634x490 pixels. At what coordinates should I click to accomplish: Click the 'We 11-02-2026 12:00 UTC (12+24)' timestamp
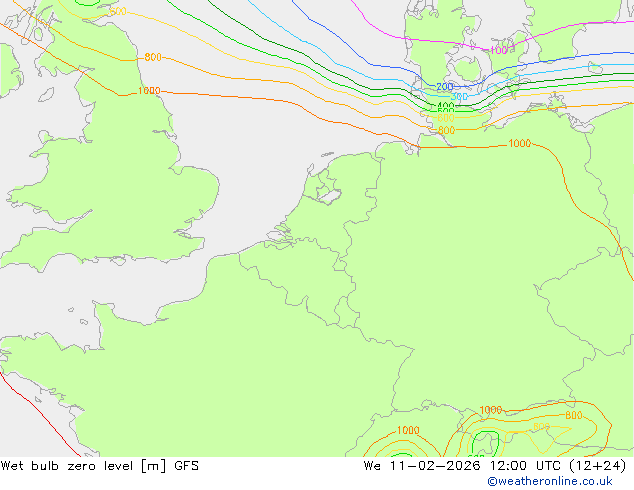pos(495,466)
